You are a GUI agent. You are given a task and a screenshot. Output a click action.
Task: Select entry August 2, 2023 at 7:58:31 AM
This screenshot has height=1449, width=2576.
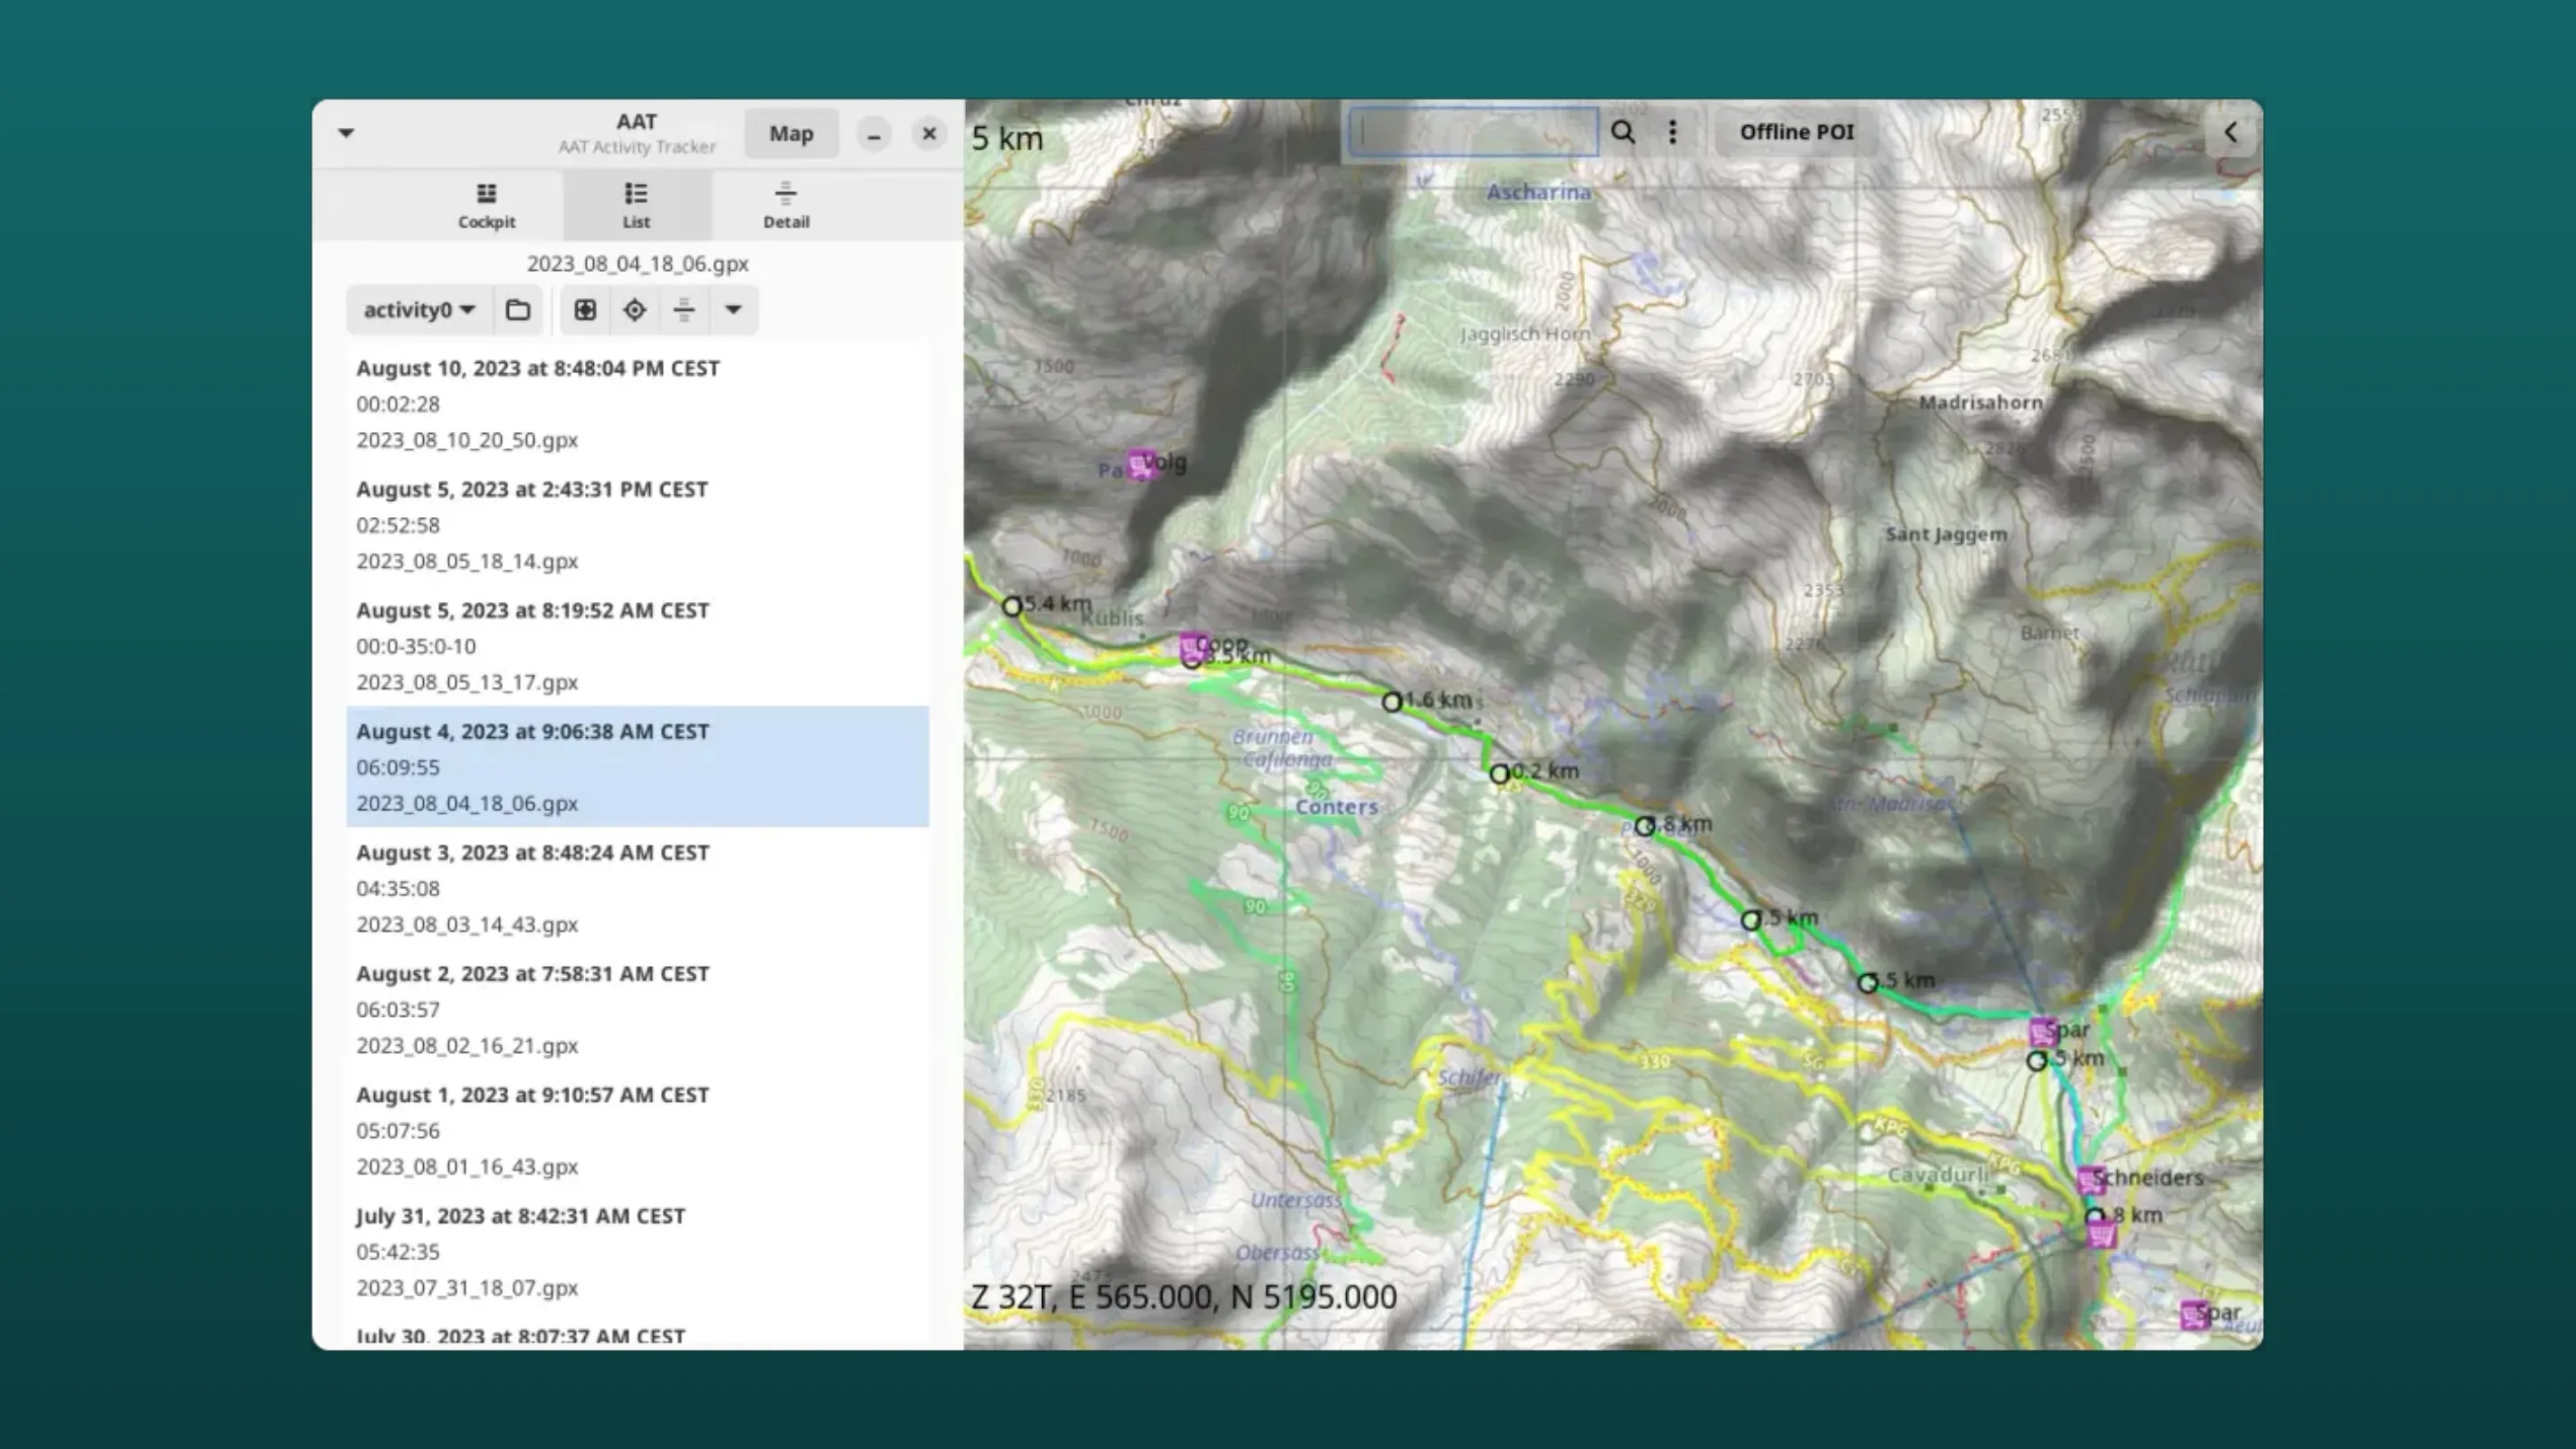[x=637, y=1008]
